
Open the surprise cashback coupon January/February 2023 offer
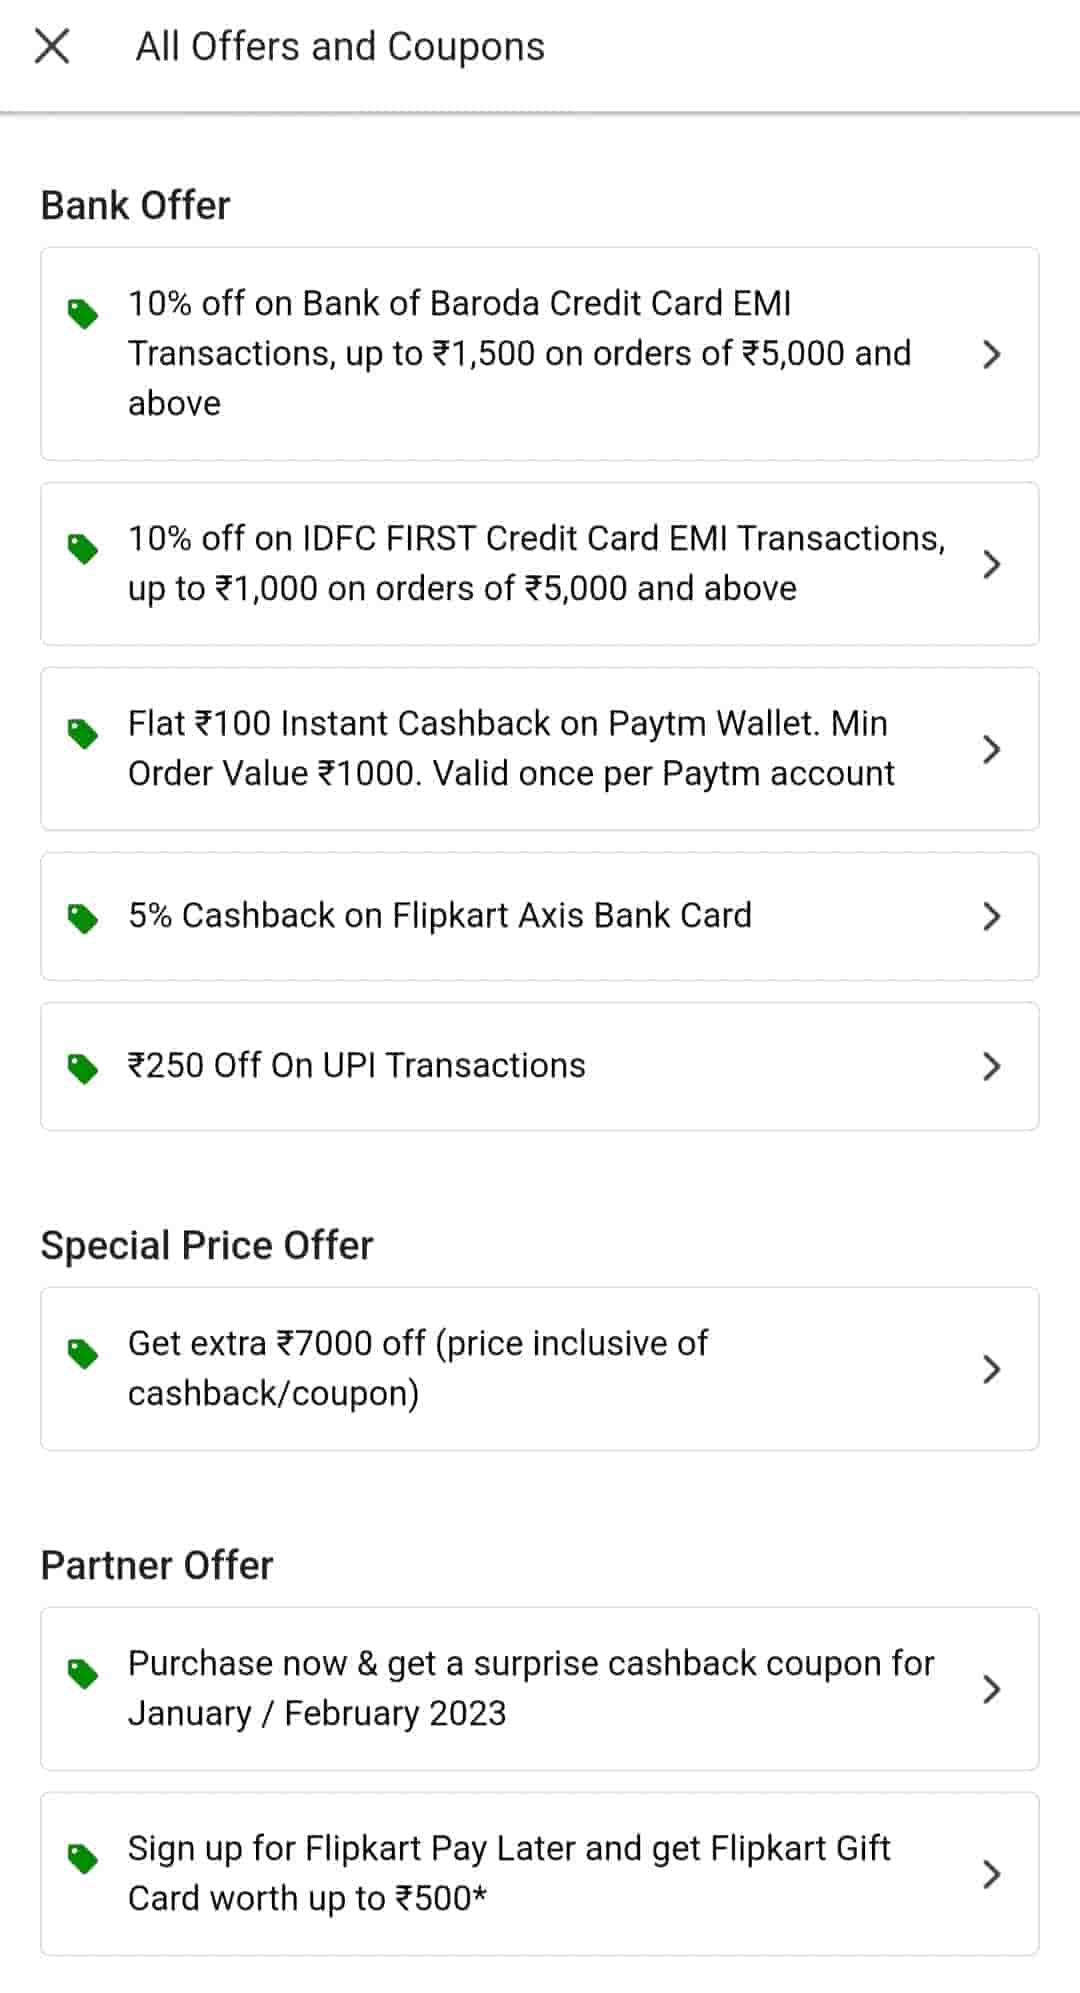[x=530, y=1688]
